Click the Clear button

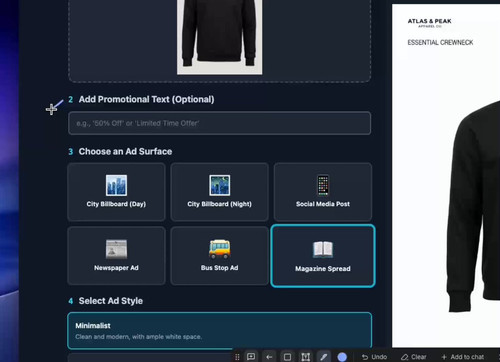pos(414,357)
